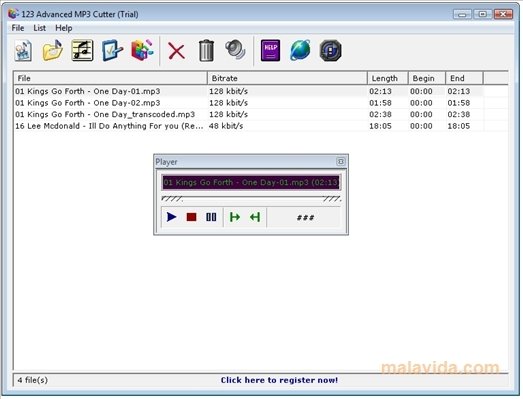This screenshot has height=399, width=523.
Task: Click the End cell '01:58'
Action: [459, 103]
